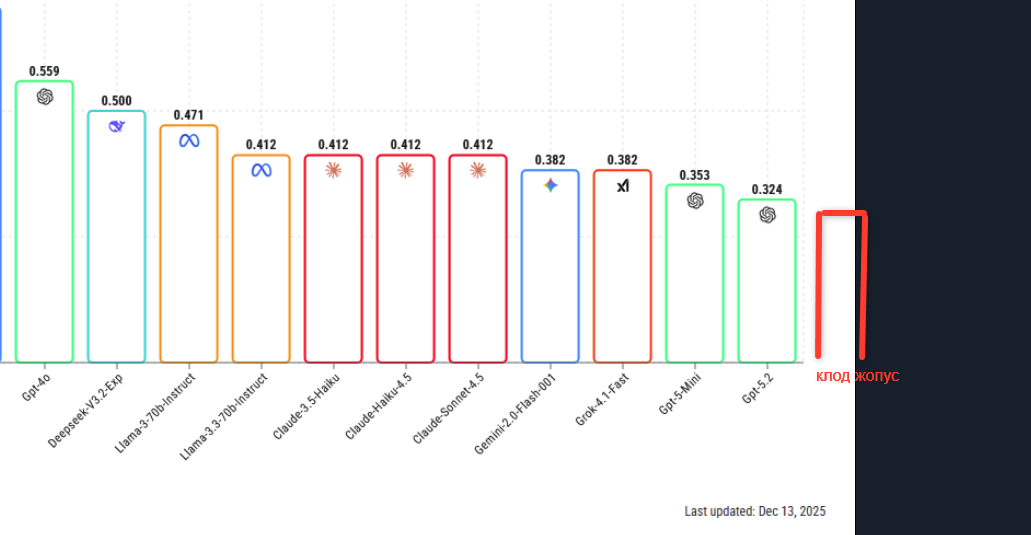Click the OpenAI icon on the Gpt-4o bar
The image size is (1031, 535).
tap(44, 96)
